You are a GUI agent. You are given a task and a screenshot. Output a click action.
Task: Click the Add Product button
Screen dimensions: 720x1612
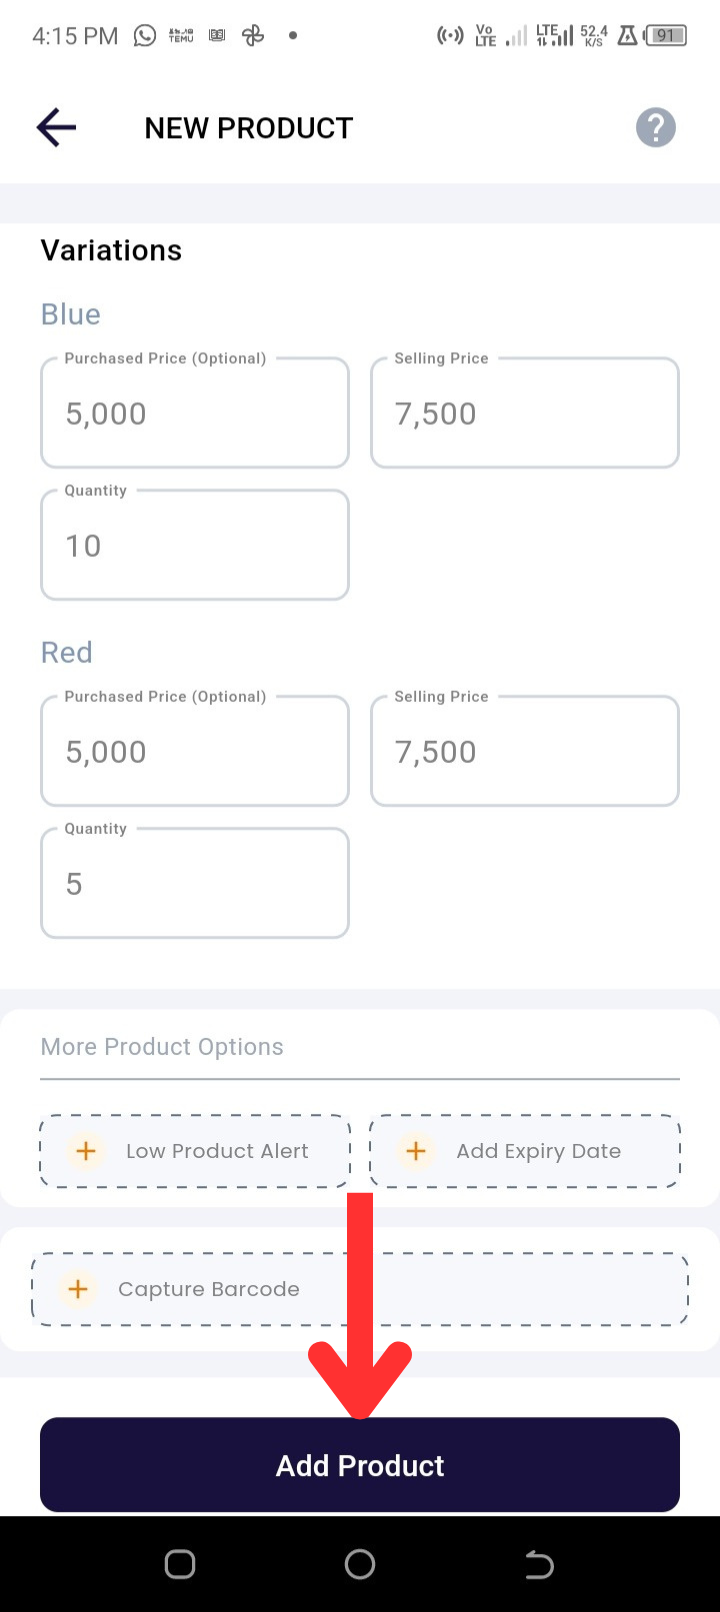click(360, 1465)
